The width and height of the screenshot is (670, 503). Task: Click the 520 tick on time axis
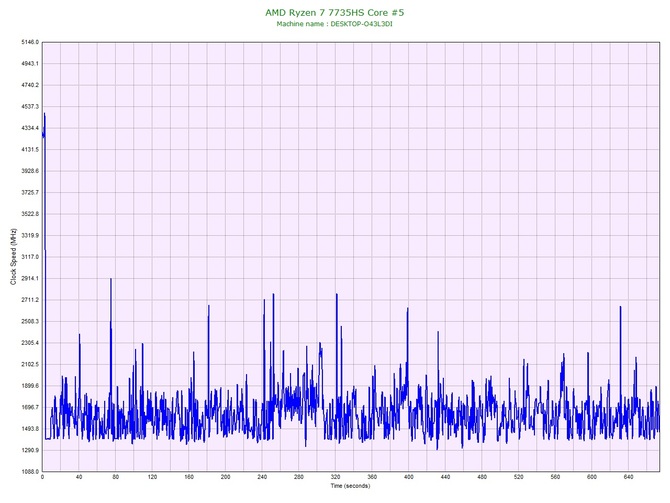pyautogui.click(x=519, y=477)
